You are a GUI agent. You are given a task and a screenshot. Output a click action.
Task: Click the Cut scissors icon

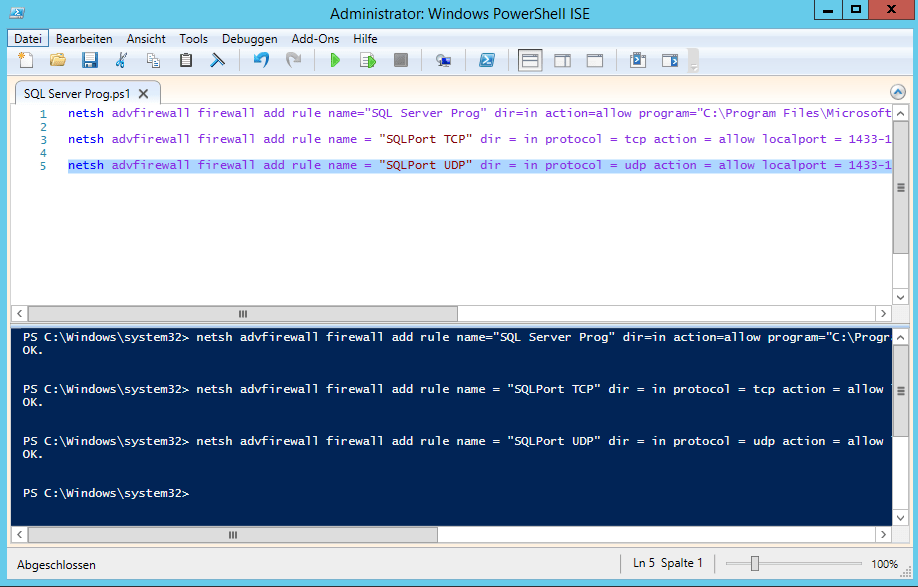pyautogui.click(x=122, y=61)
